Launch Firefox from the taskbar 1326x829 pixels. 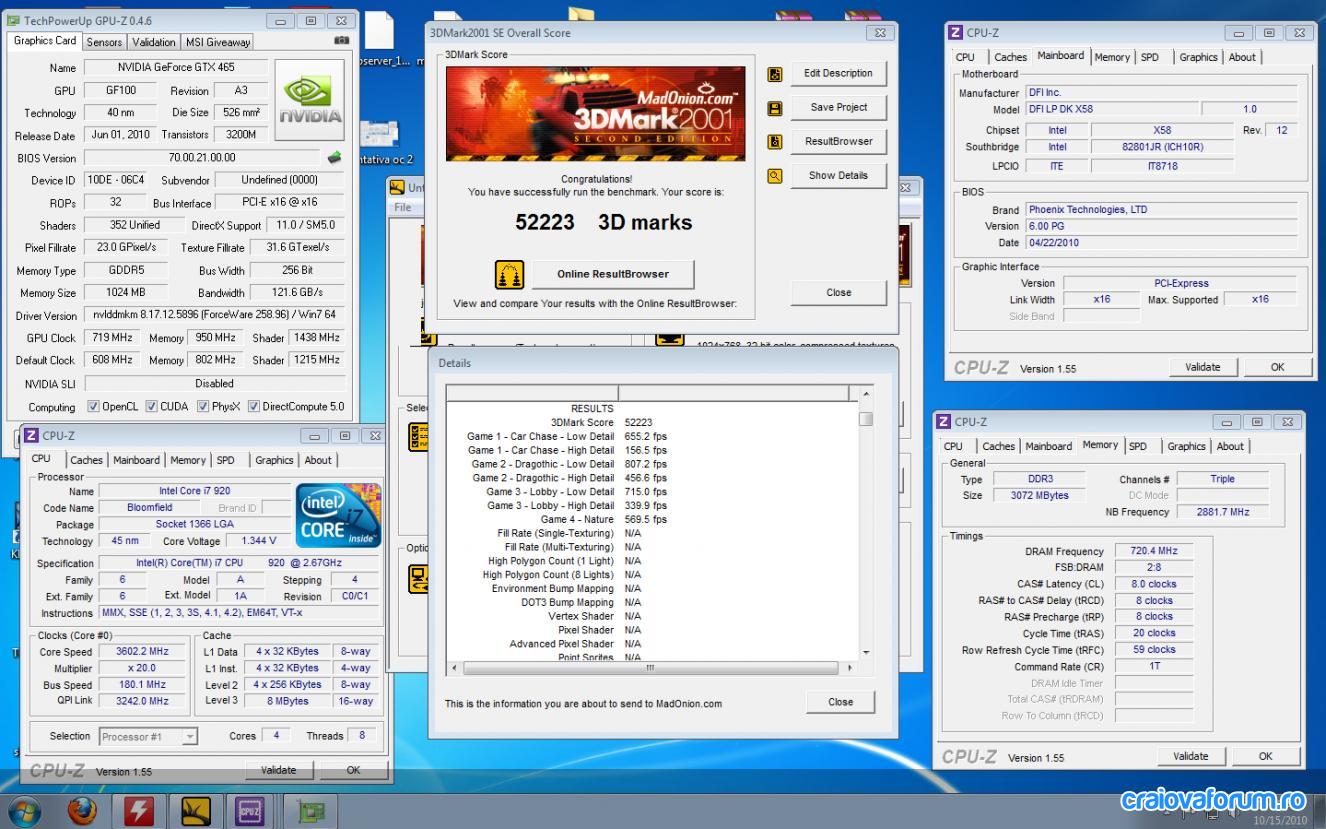(83, 811)
